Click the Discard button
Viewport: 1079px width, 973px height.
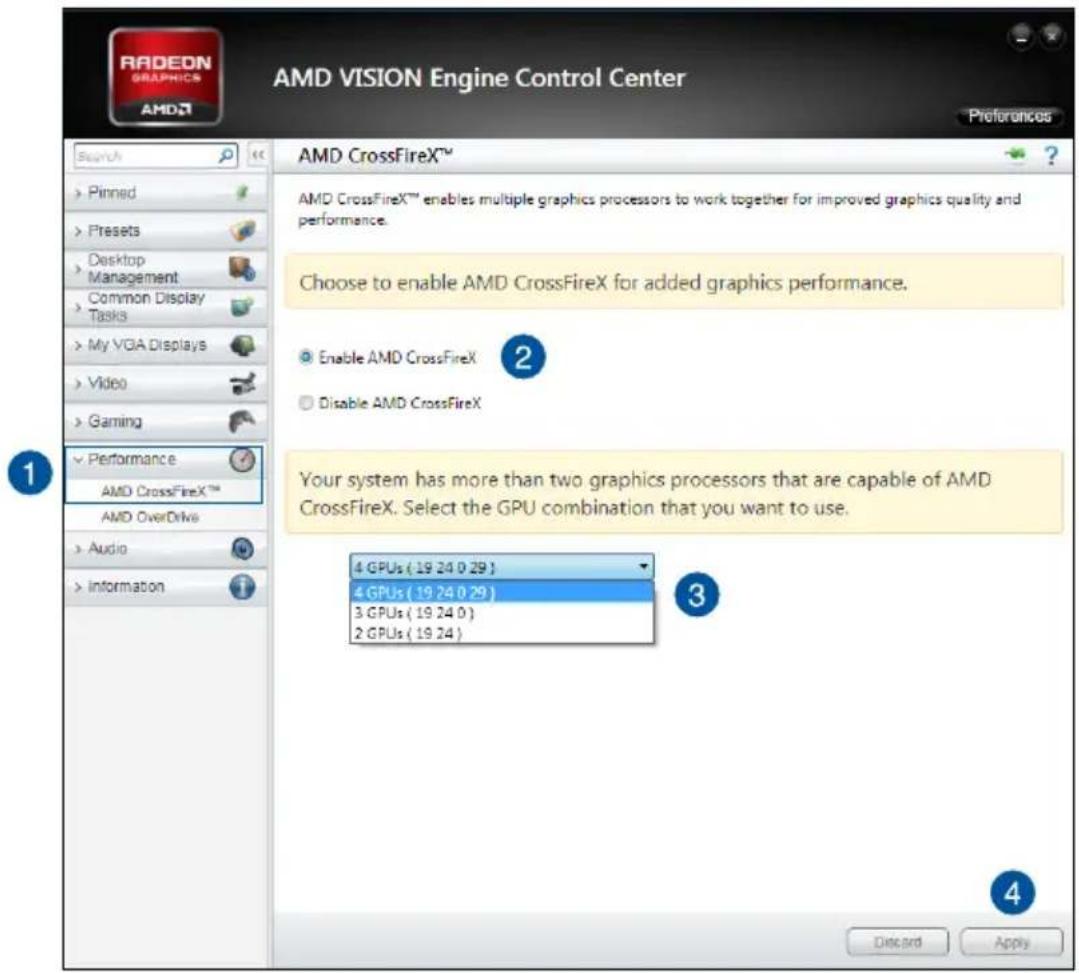point(897,942)
